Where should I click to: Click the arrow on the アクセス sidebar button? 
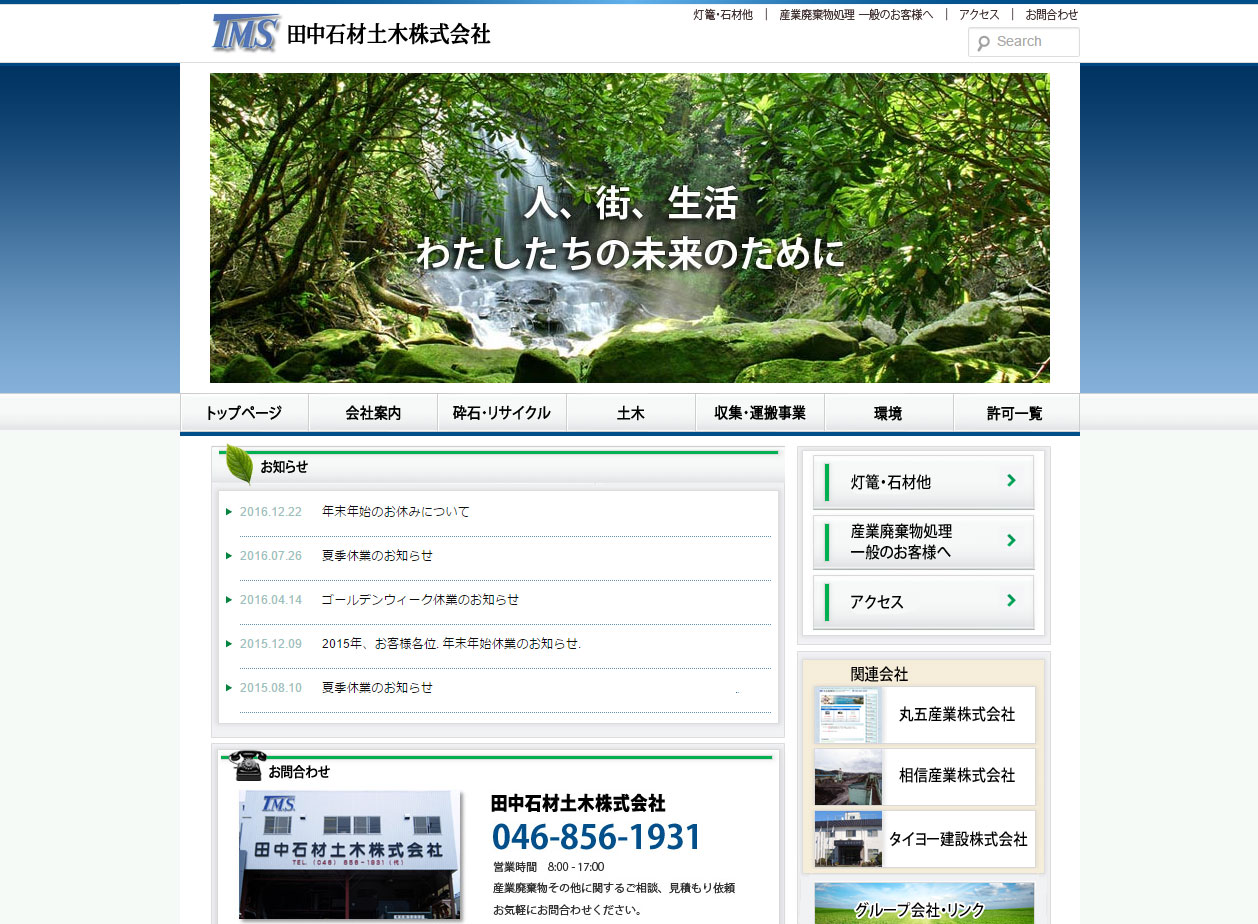pyautogui.click(x=1011, y=601)
